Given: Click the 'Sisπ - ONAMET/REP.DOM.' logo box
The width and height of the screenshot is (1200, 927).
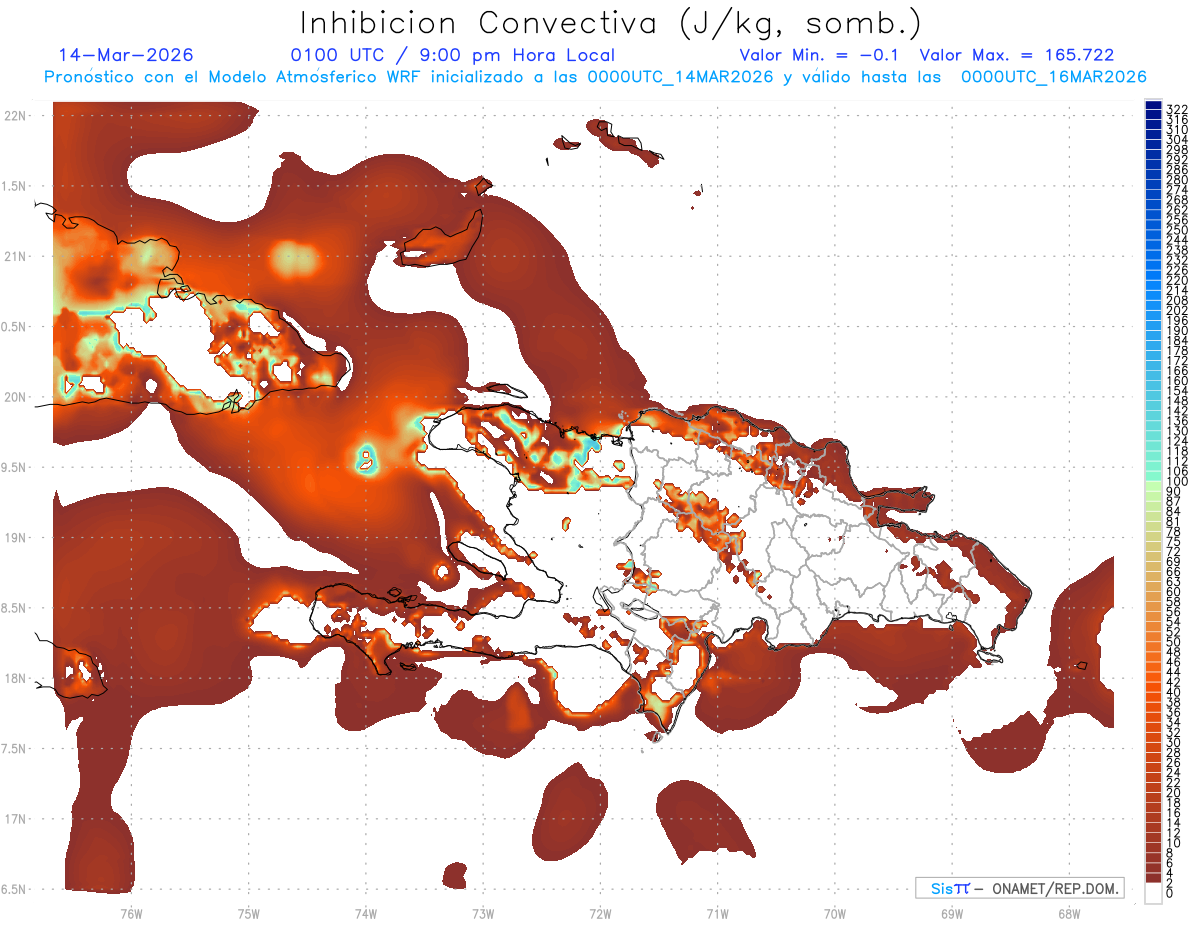Looking at the screenshot, I should point(1019,888).
